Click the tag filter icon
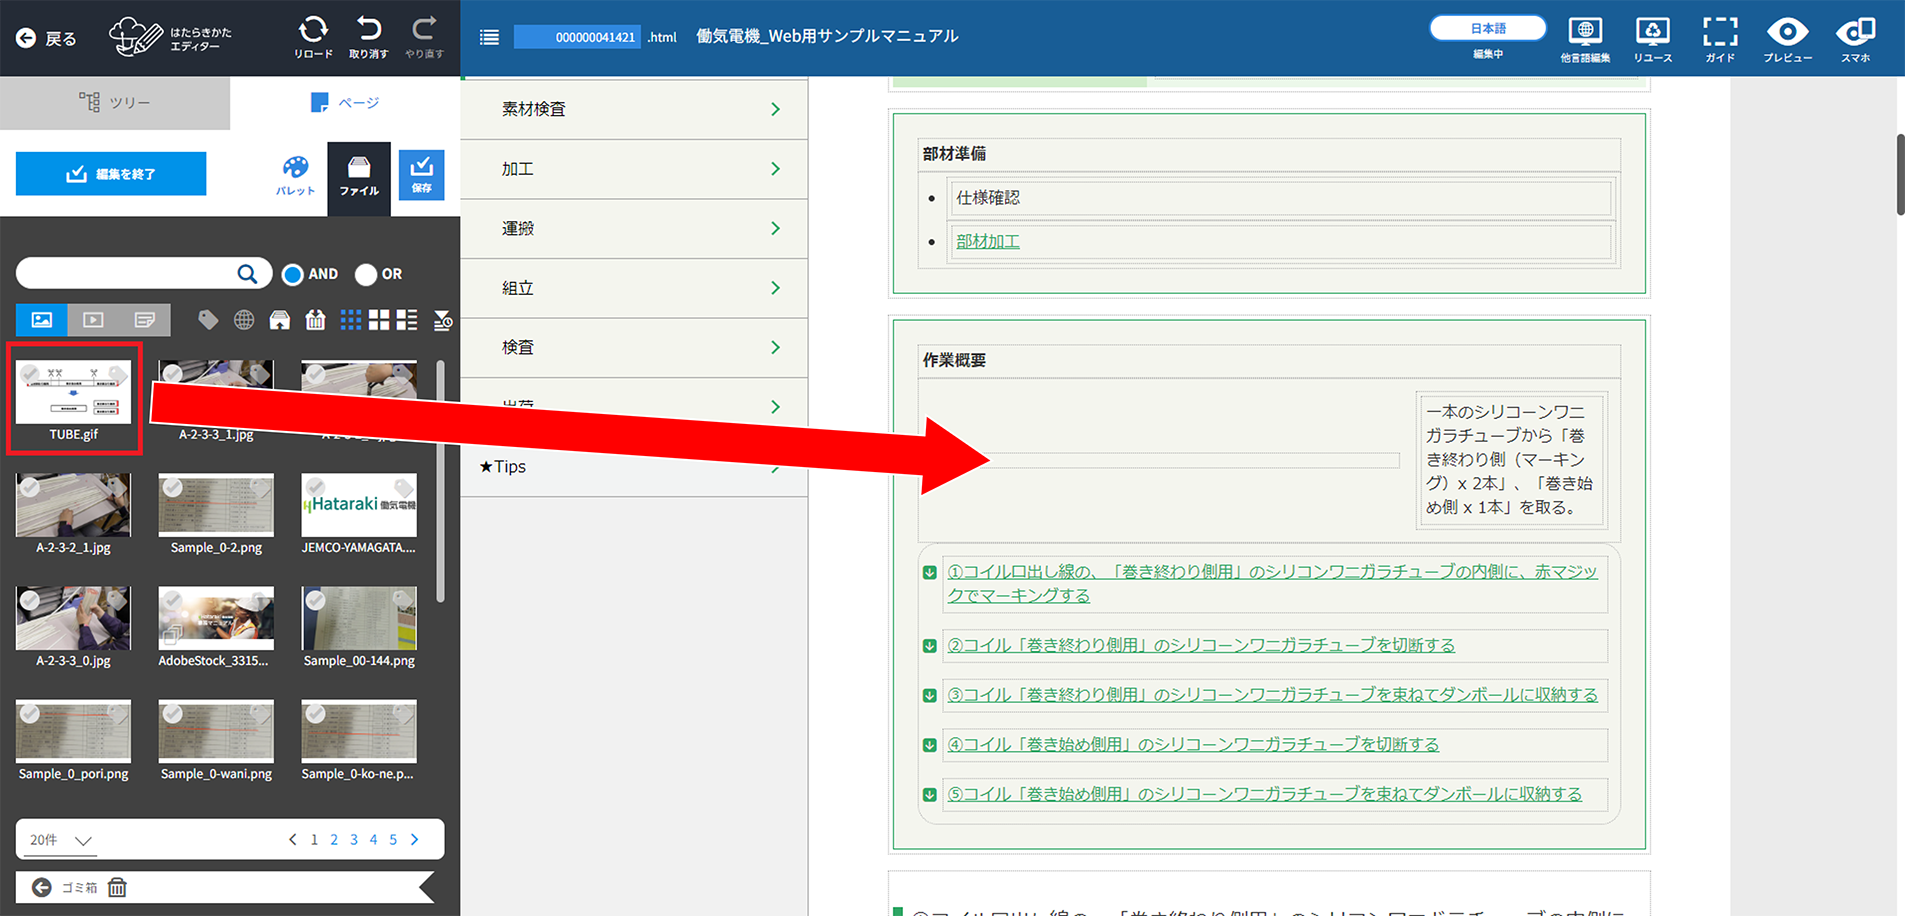The height and width of the screenshot is (916, 1905). [x=208, y=320]
